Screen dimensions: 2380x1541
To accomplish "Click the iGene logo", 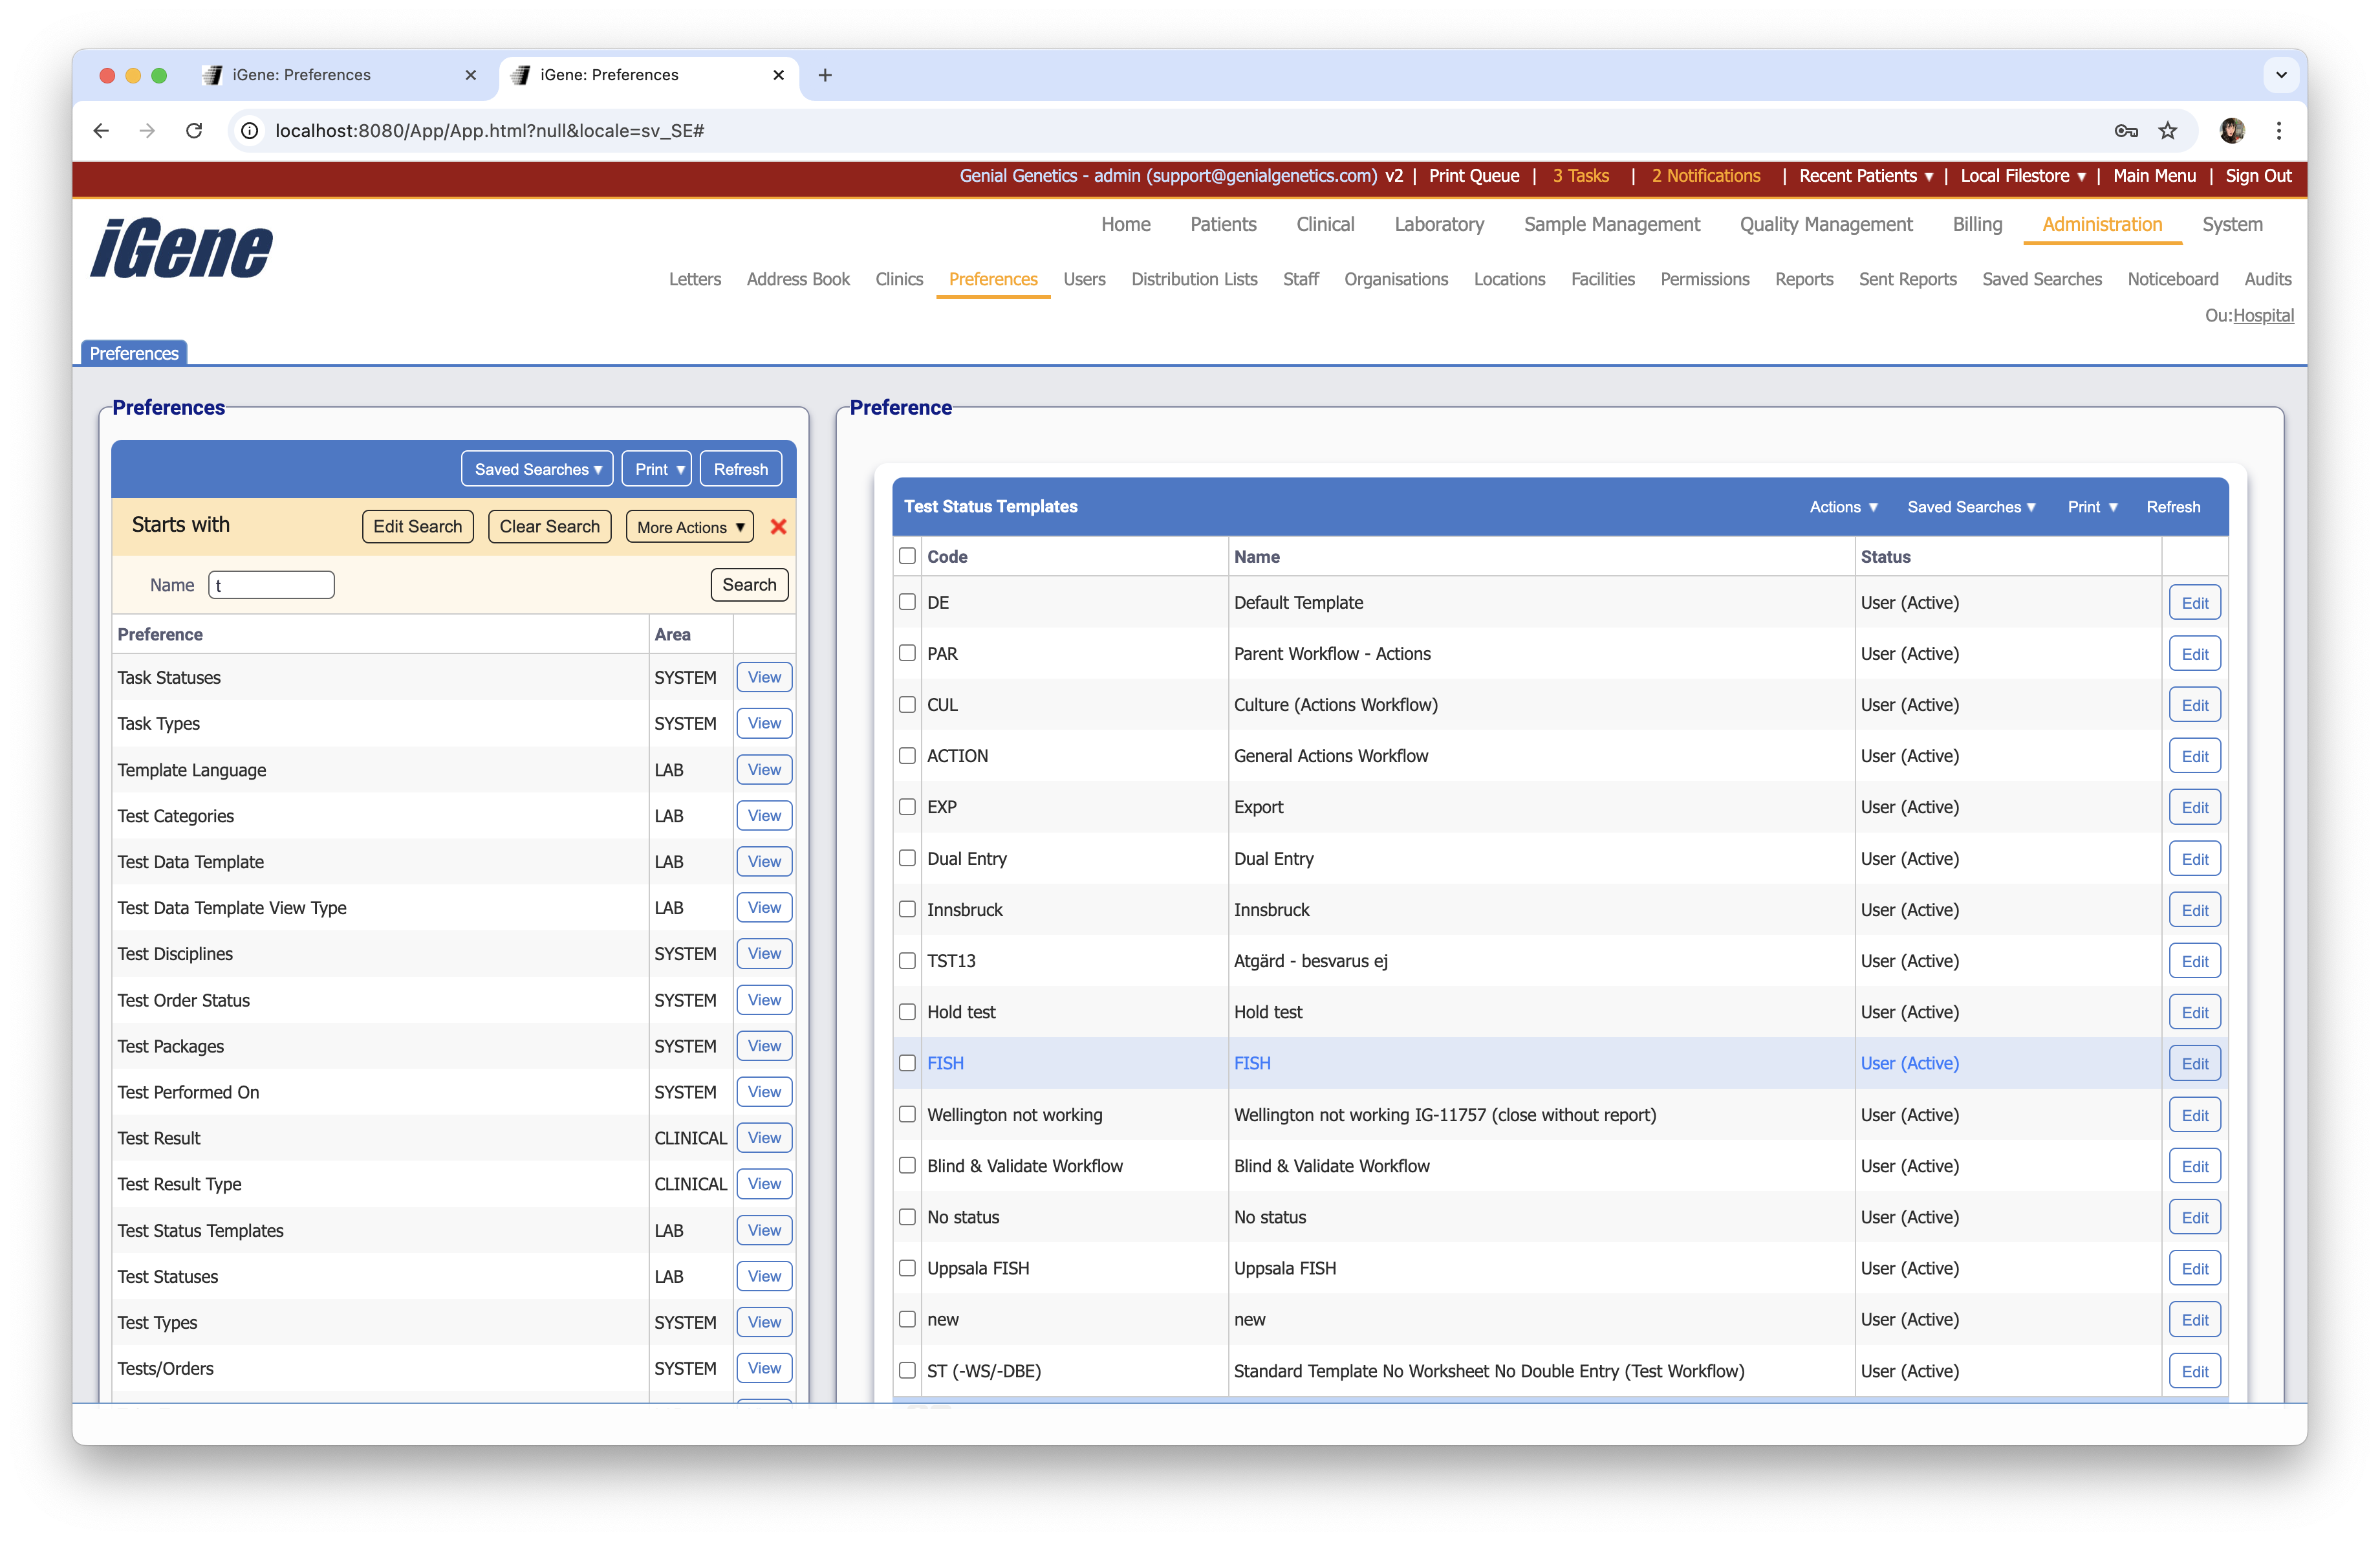I will pos(180,249).
